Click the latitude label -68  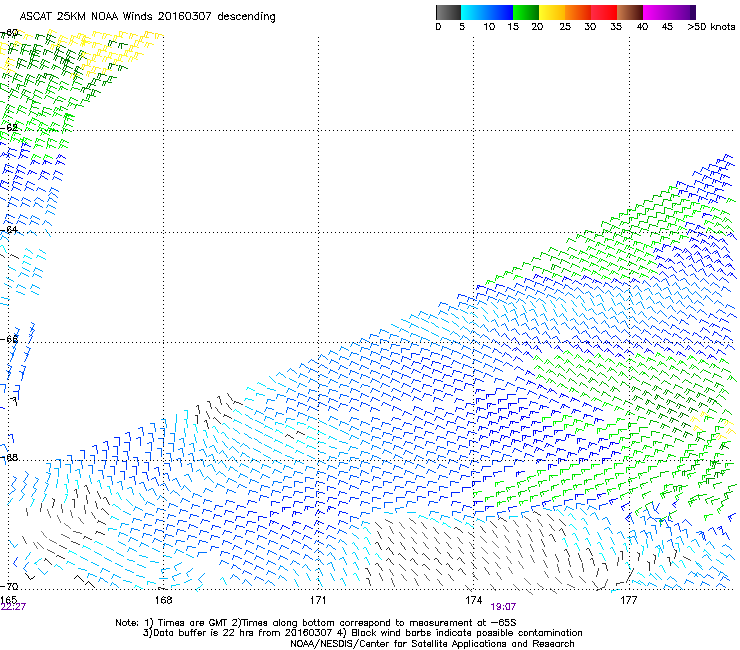[x=9, y=457]
